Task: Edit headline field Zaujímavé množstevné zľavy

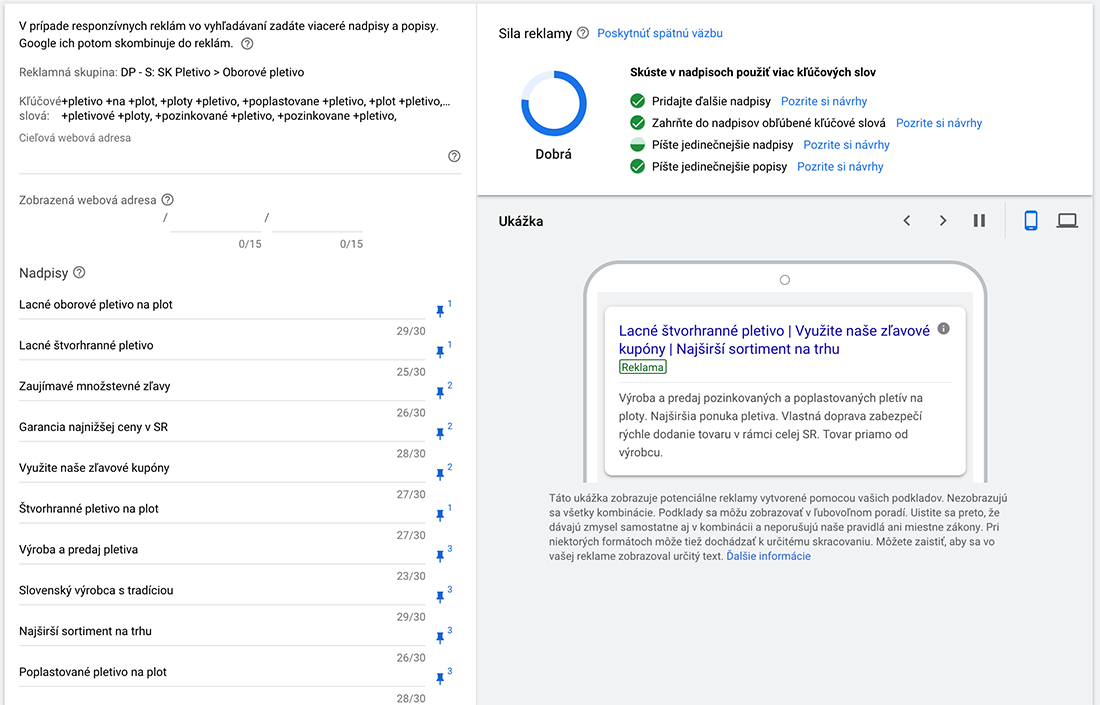Action: point(222,387)
